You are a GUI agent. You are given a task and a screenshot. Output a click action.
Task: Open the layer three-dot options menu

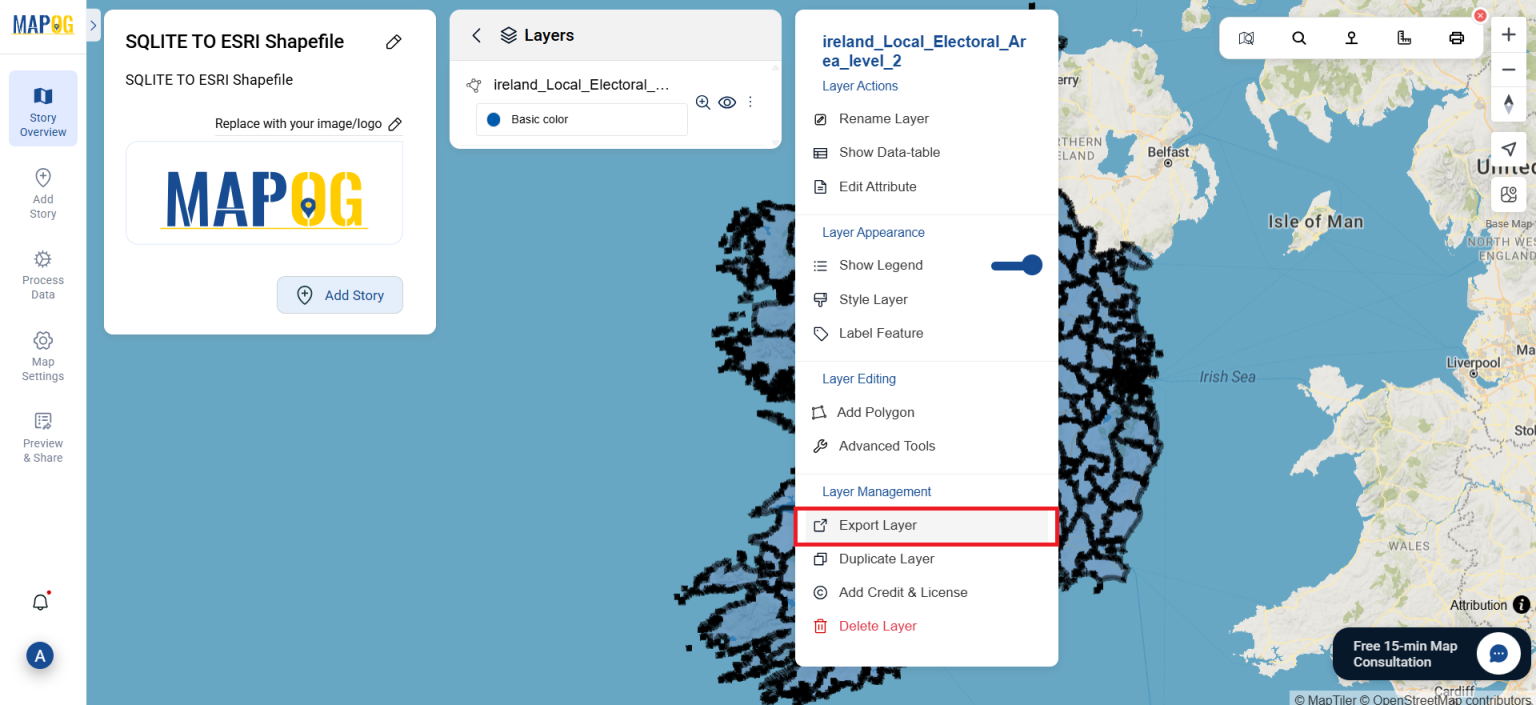pyautogui.click(x=750, y=102)
